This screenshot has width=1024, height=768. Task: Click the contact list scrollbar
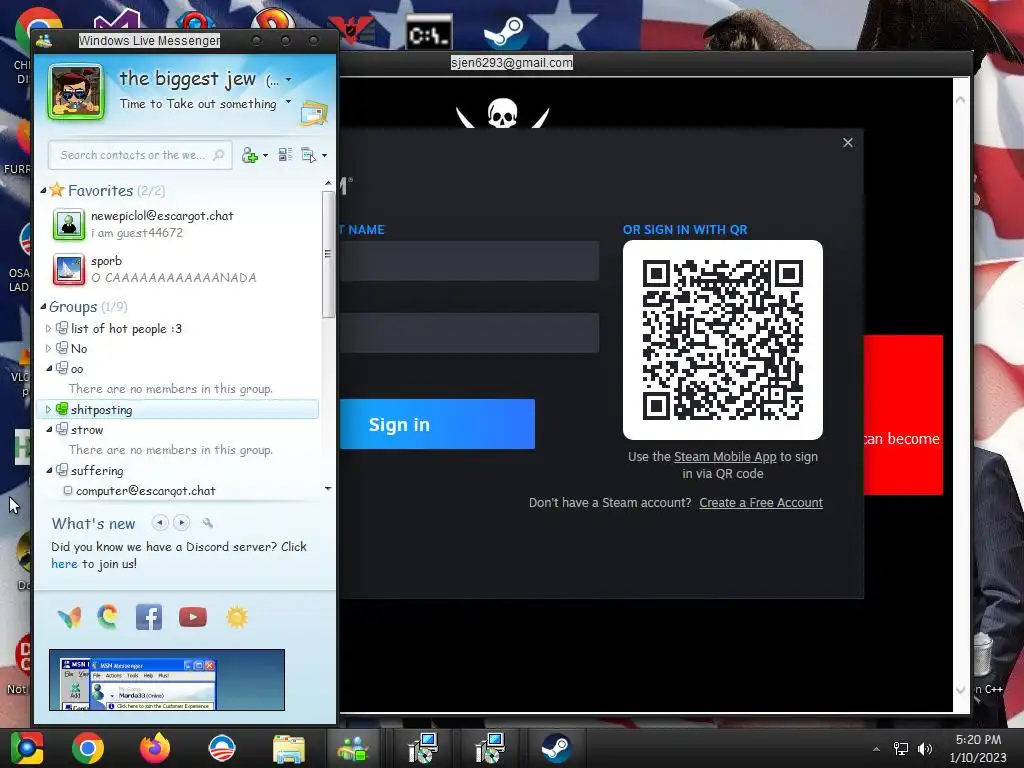[x=328, y=255]
